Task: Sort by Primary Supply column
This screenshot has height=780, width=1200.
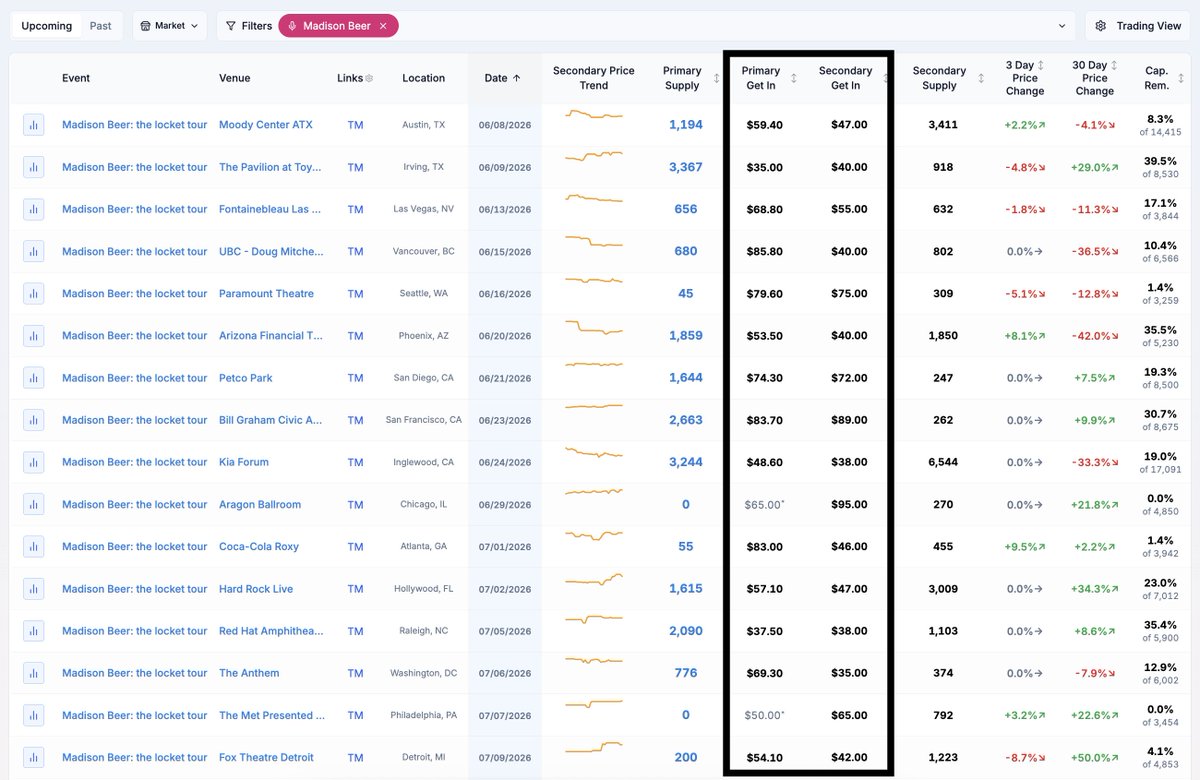Action: pyautogui.click(x=717, y=78)
